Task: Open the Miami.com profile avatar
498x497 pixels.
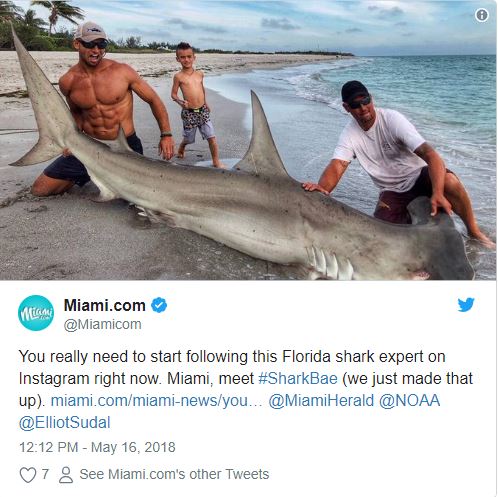Action: click(36, 313)
